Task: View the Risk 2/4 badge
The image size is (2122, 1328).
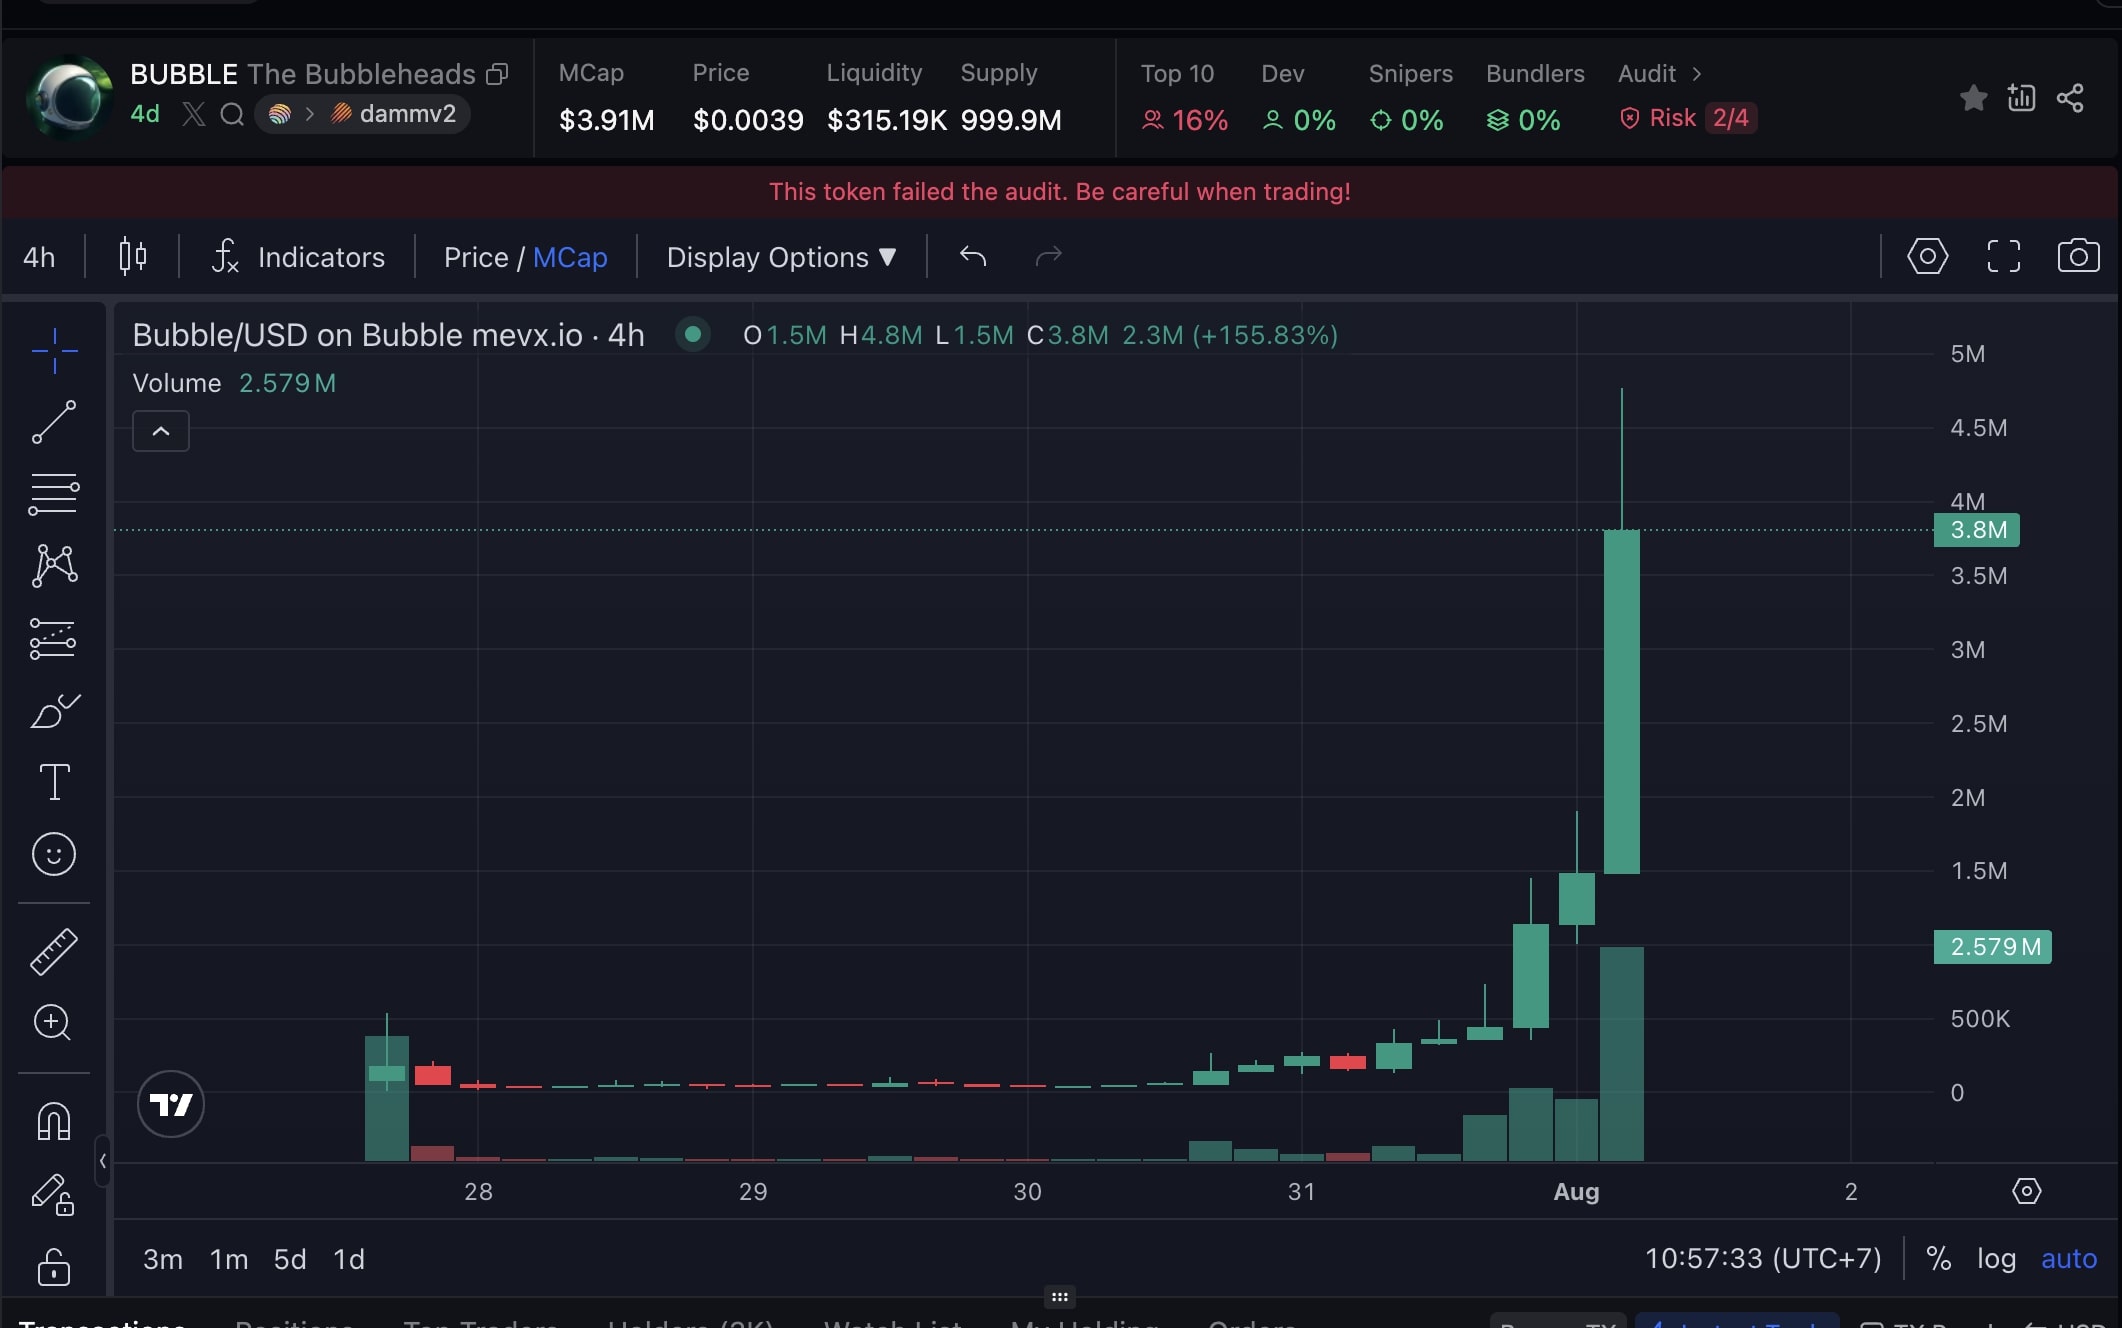Action: click(x=1688, y=118)
